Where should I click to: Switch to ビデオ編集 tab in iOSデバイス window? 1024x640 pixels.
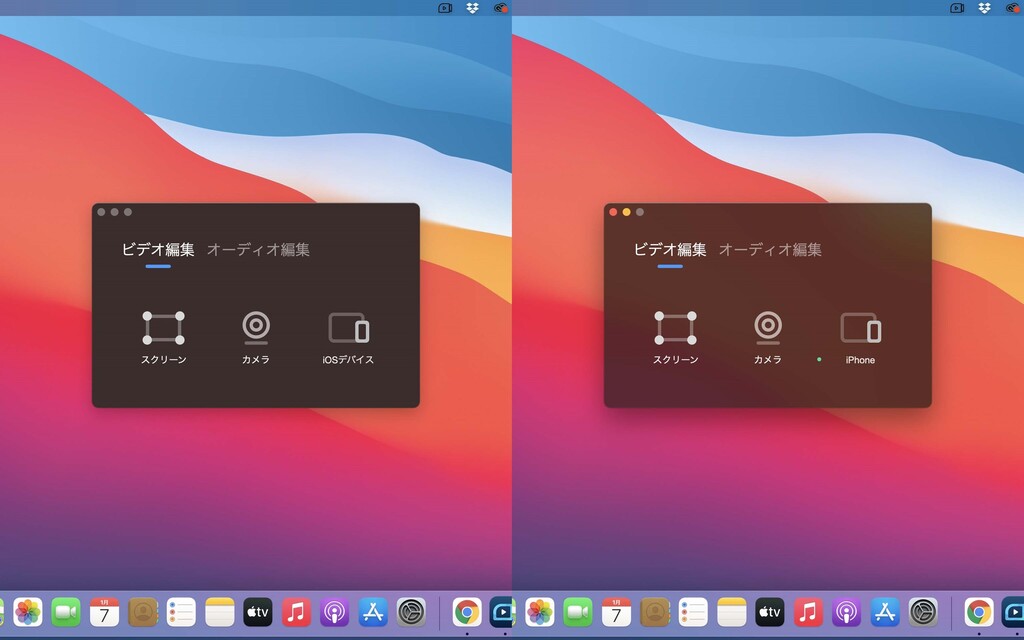click(158, 249)
